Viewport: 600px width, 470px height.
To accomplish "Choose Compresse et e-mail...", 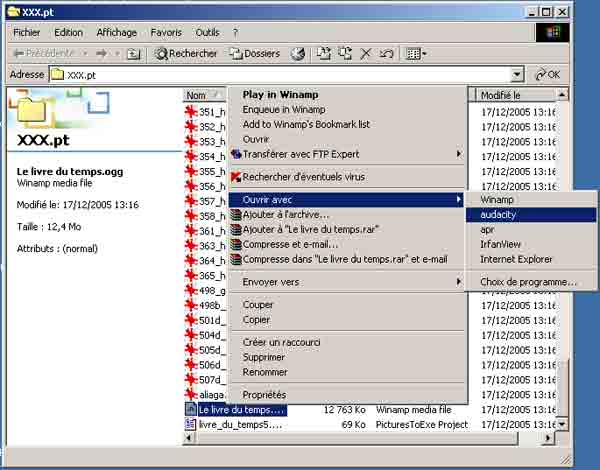I will (x=347, y=244).
